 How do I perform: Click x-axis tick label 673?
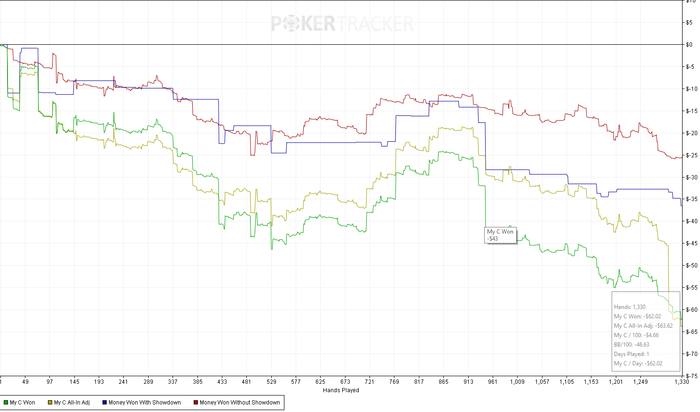click(x=345, y=382)
